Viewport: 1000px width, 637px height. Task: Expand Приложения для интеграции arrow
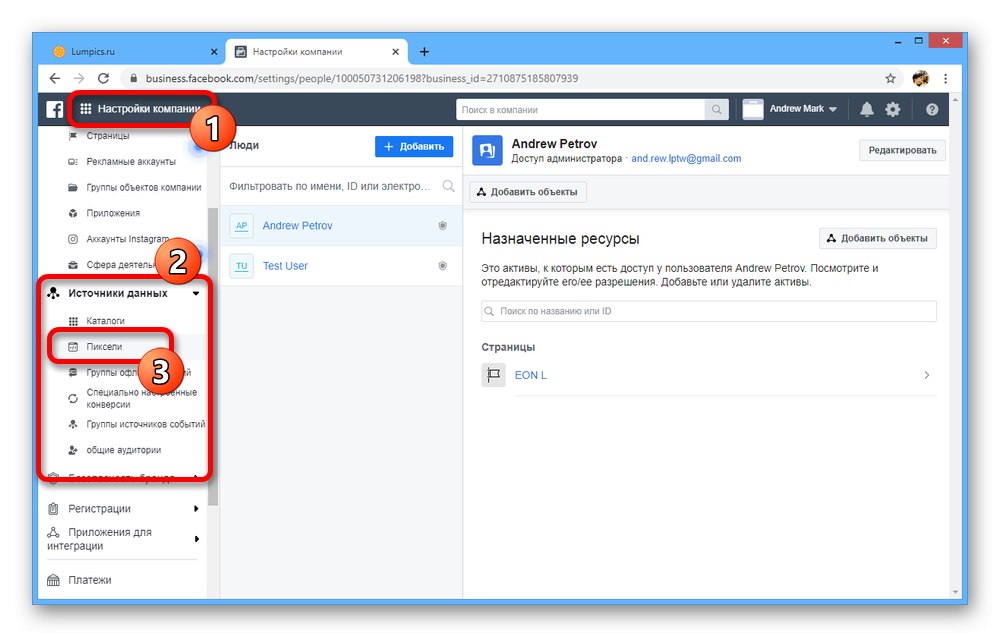[196, 539]
